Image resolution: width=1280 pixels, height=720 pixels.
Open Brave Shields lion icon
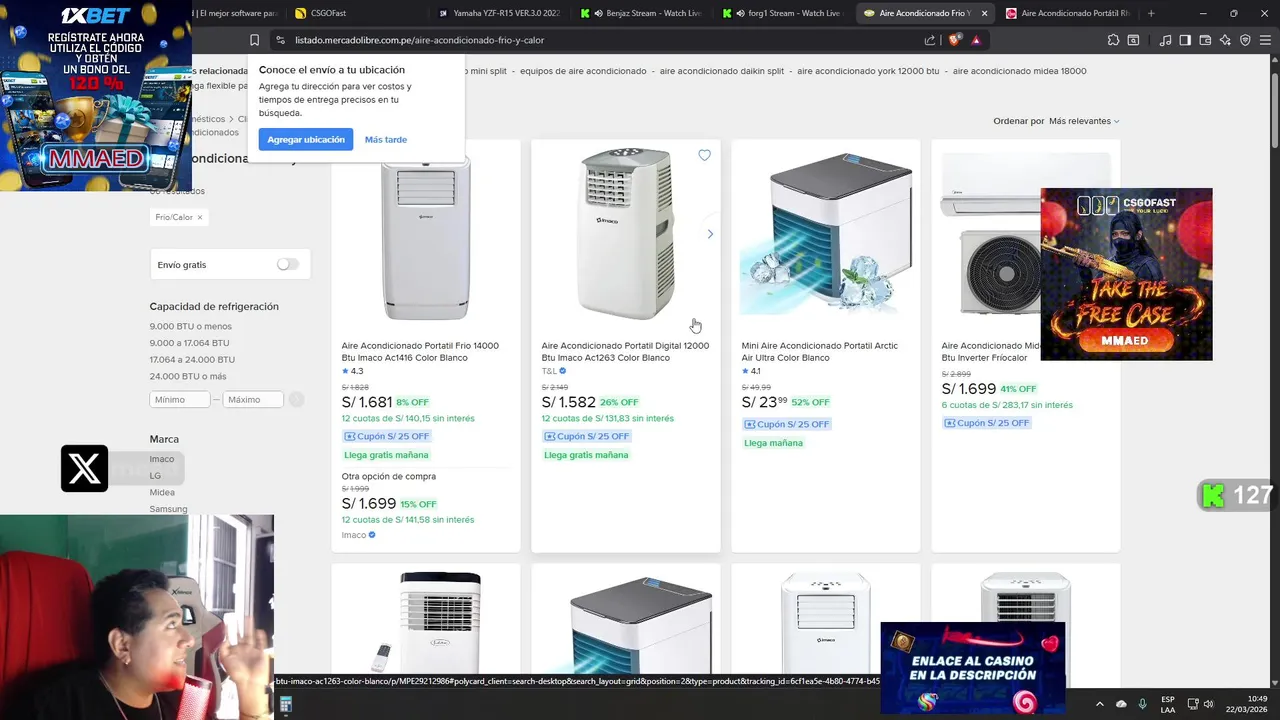(954, 40)
